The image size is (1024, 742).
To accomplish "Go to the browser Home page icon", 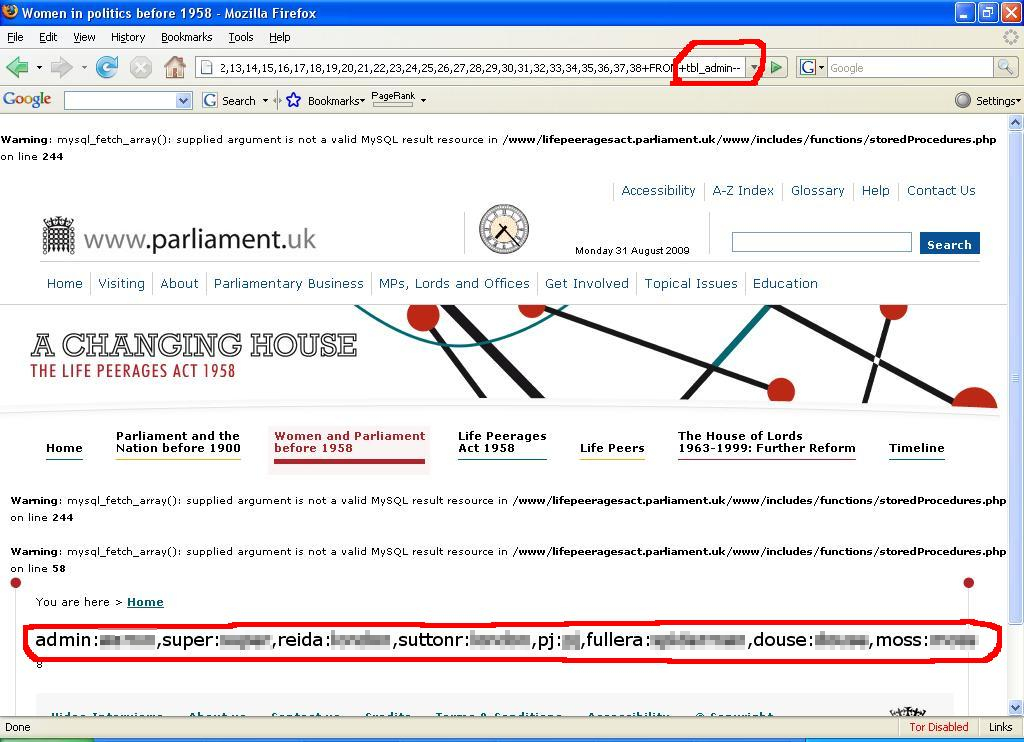I will click(x=175, y=68).
